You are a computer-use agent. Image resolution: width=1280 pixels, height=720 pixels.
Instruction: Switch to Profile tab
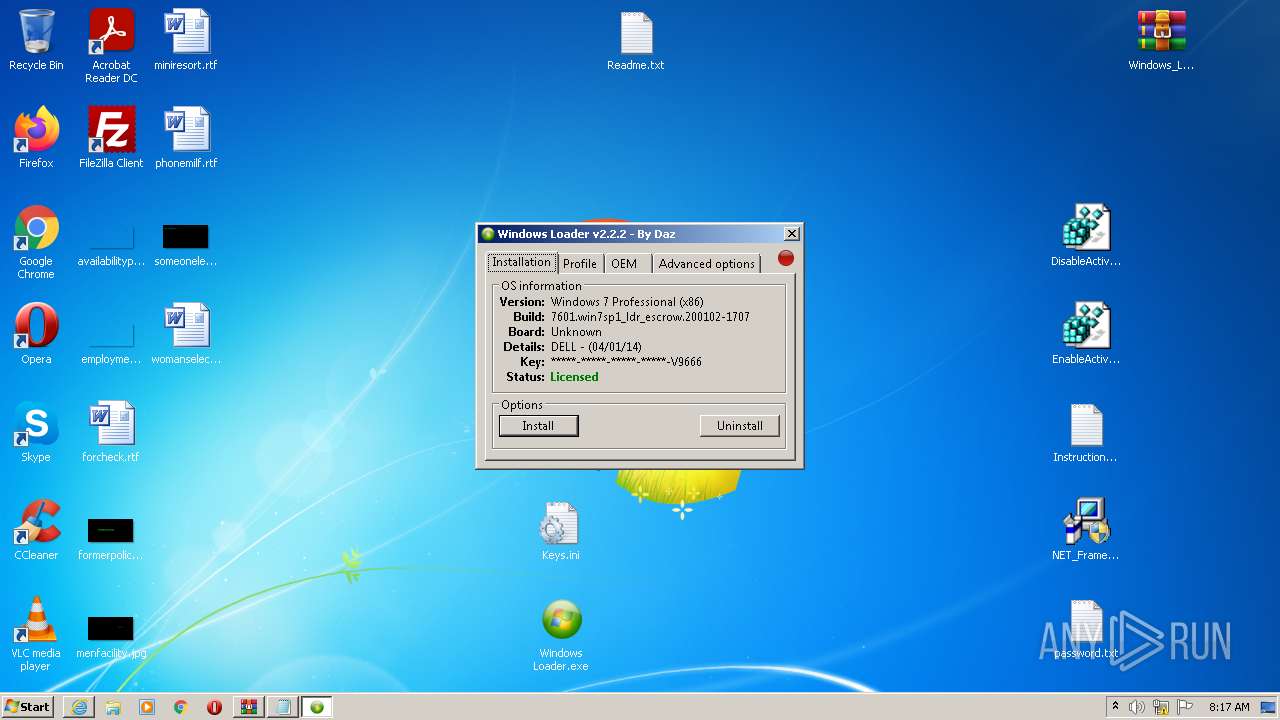[580, 264]
